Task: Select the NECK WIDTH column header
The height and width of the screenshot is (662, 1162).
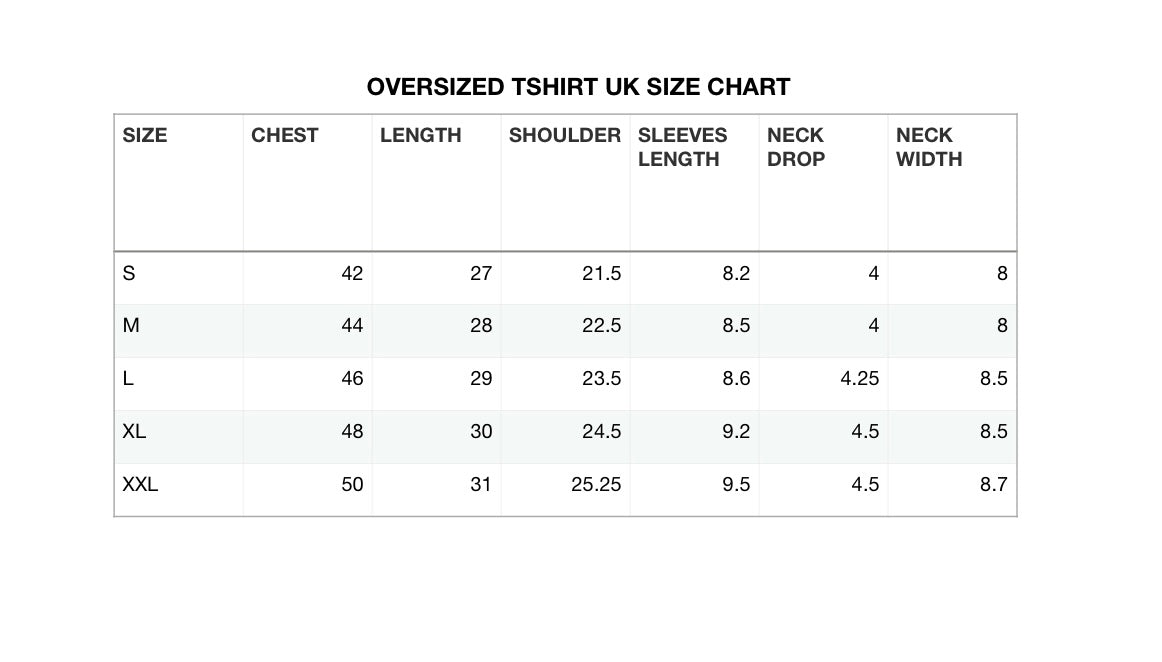Action: click(929, 147)
